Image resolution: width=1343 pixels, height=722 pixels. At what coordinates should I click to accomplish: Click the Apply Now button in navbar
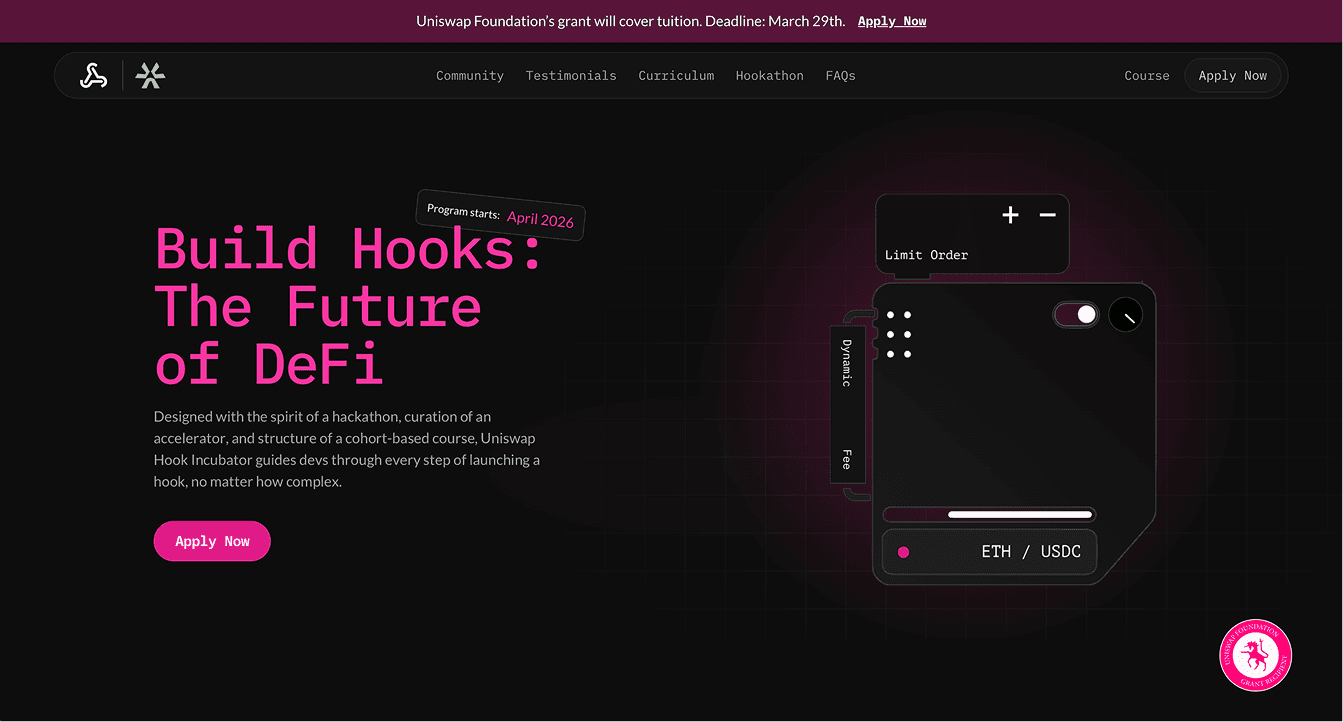[x=1232, y=76]
